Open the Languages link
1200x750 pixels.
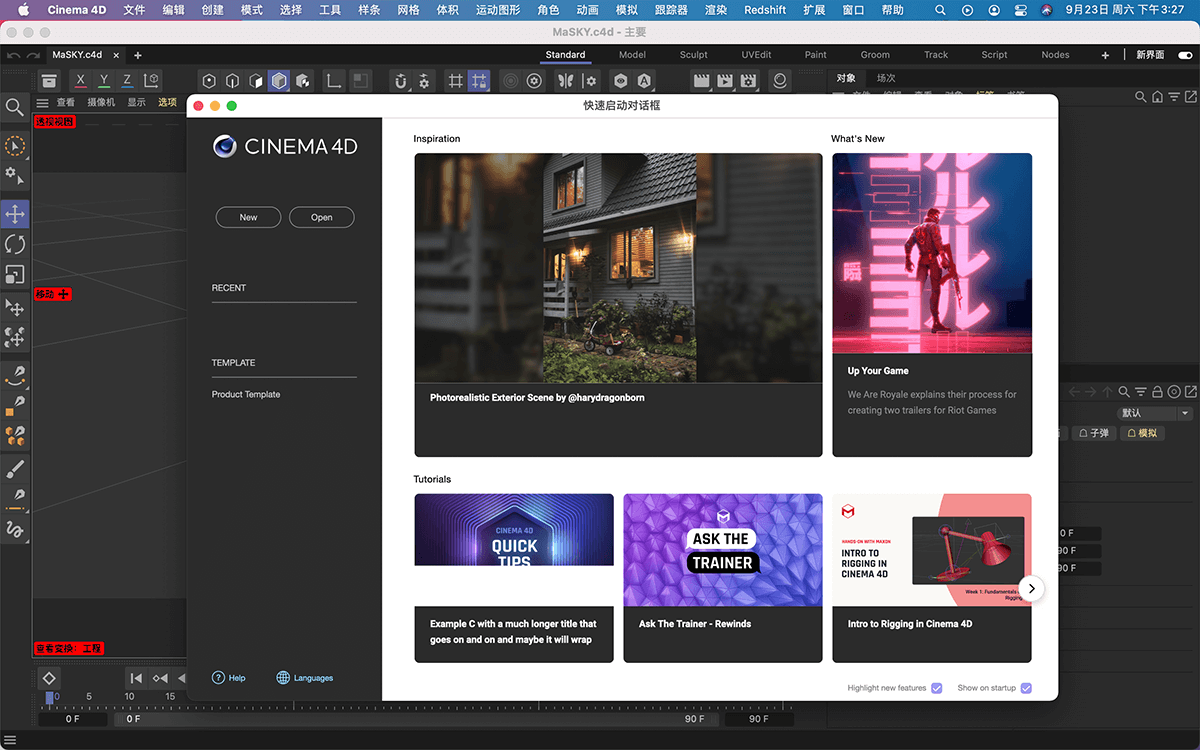point(305,678)
